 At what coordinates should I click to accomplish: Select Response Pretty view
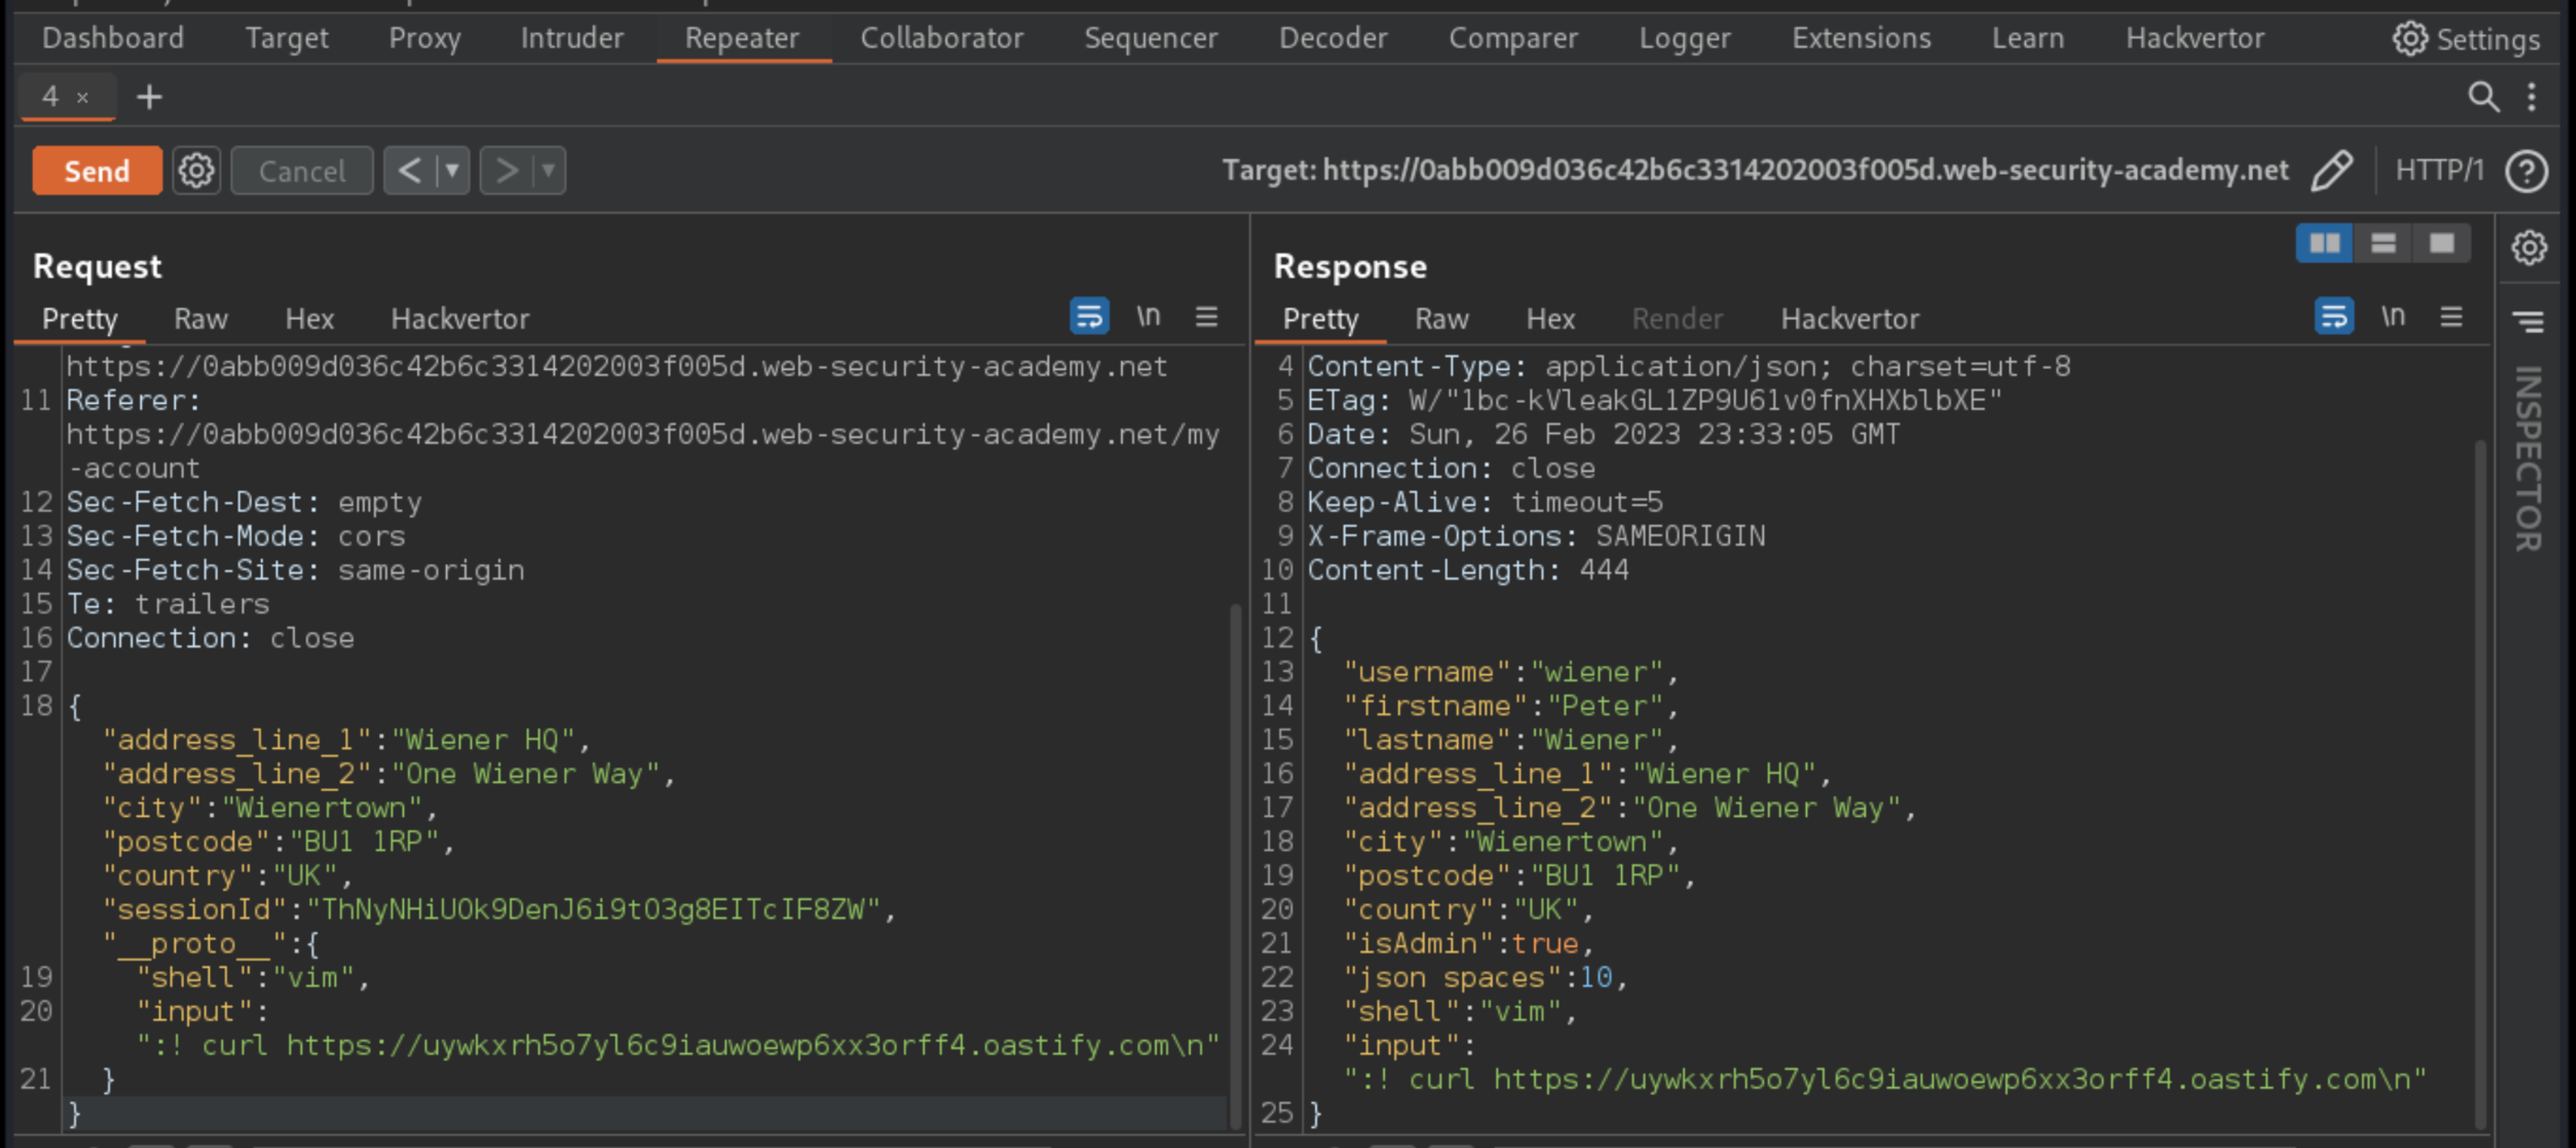coord(1320,319)
